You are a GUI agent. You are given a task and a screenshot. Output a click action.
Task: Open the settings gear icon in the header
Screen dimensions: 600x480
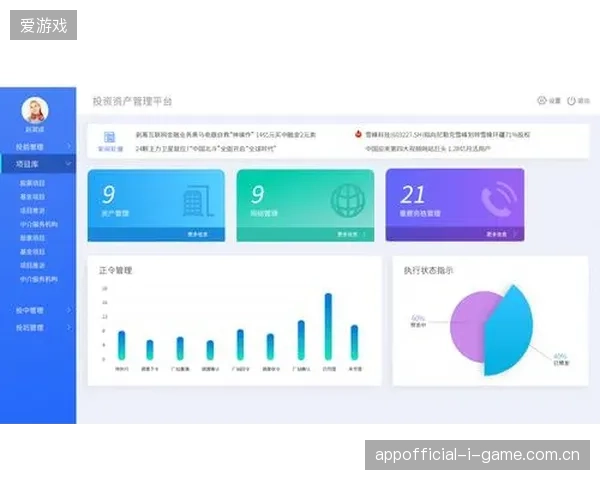point(541,101)
